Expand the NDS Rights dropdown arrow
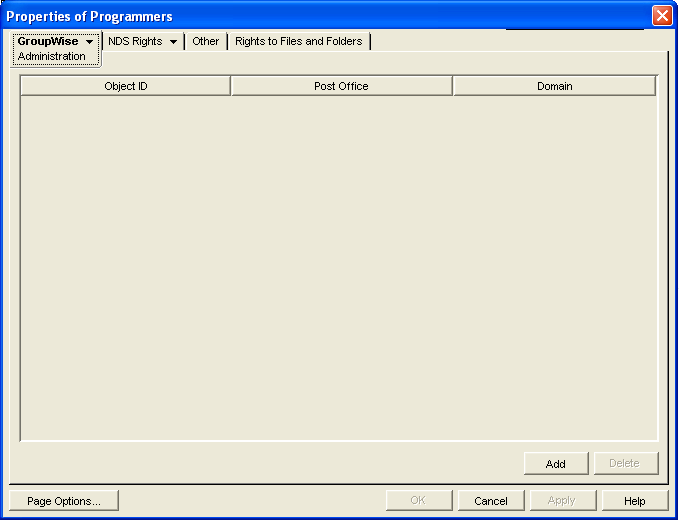Image resolution: width=679 pixels, height=520 pixels. 173,42
